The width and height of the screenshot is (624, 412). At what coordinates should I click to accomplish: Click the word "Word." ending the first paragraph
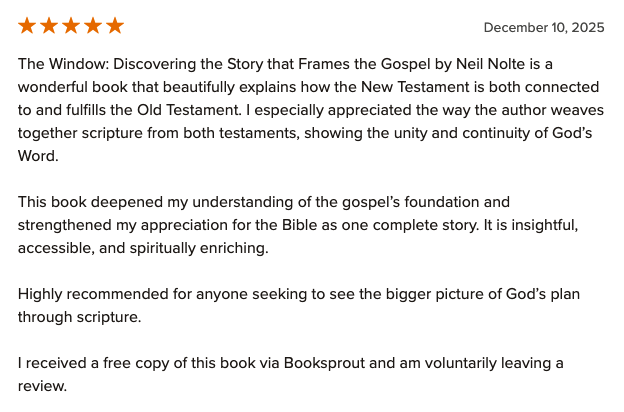click(38, 156)
